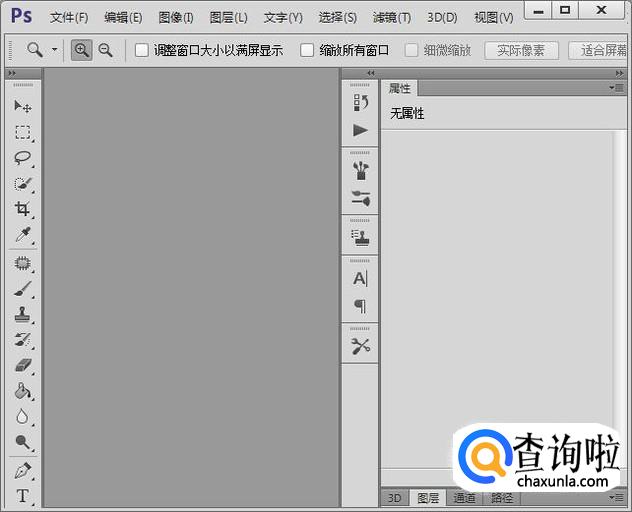Open the 视图(V) menu

coord(494,17)
